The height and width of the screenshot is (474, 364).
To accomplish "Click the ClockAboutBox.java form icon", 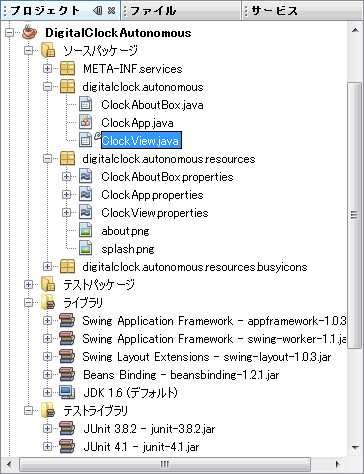I will click(85, 104).
